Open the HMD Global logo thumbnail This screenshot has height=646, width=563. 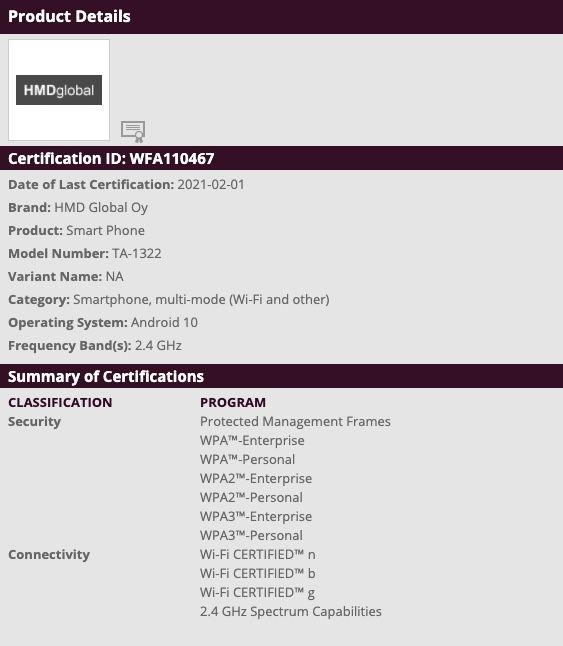click(59, 90)
